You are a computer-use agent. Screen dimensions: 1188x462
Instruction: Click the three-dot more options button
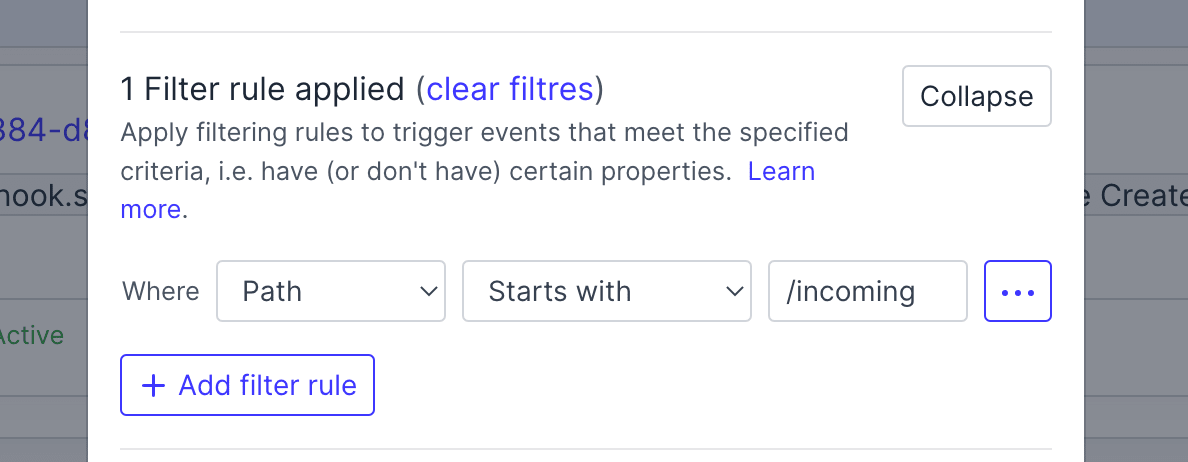click(x=1017, y=291)
